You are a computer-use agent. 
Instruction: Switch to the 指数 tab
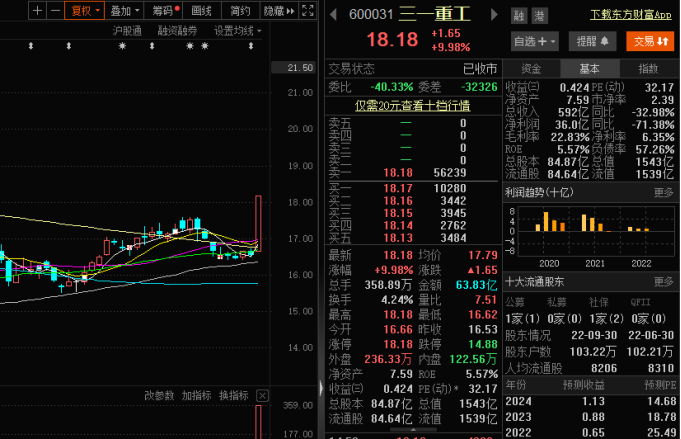(648, 69)
